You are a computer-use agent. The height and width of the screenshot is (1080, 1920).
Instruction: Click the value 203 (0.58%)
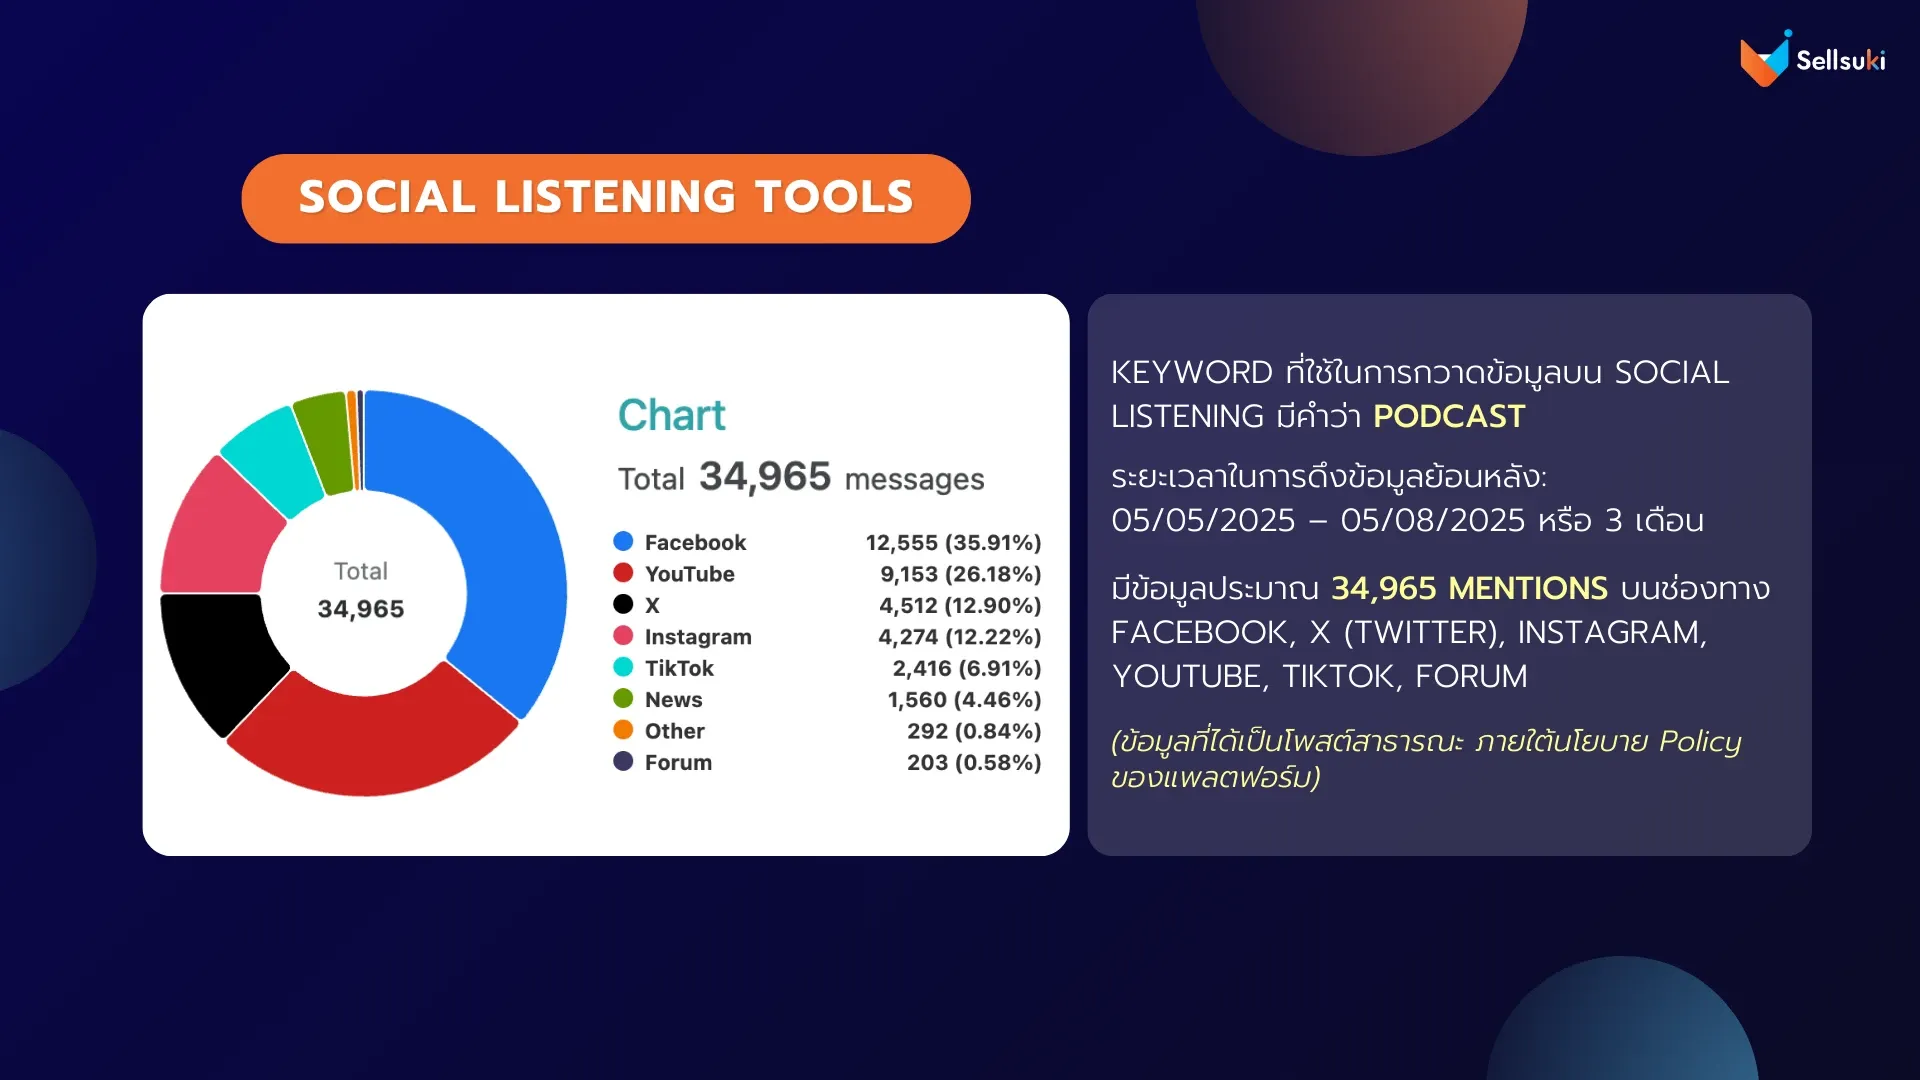coord(974,762)
